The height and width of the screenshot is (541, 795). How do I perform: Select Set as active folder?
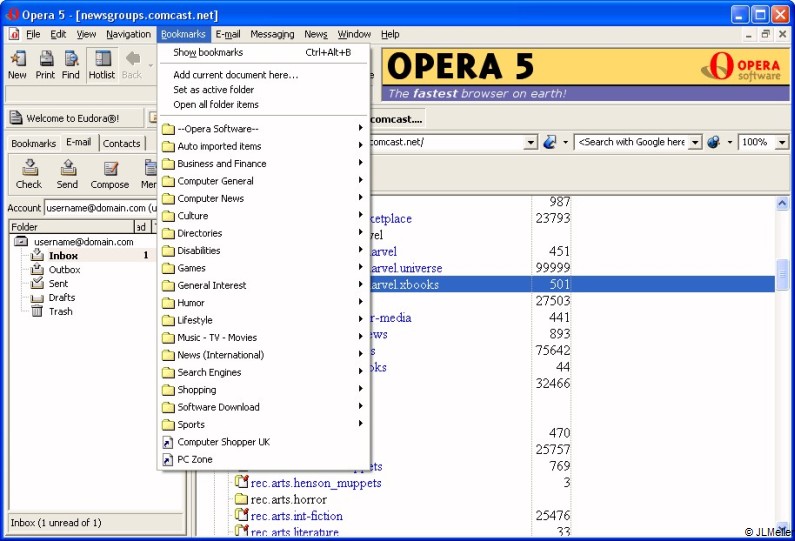pos(264,89)
